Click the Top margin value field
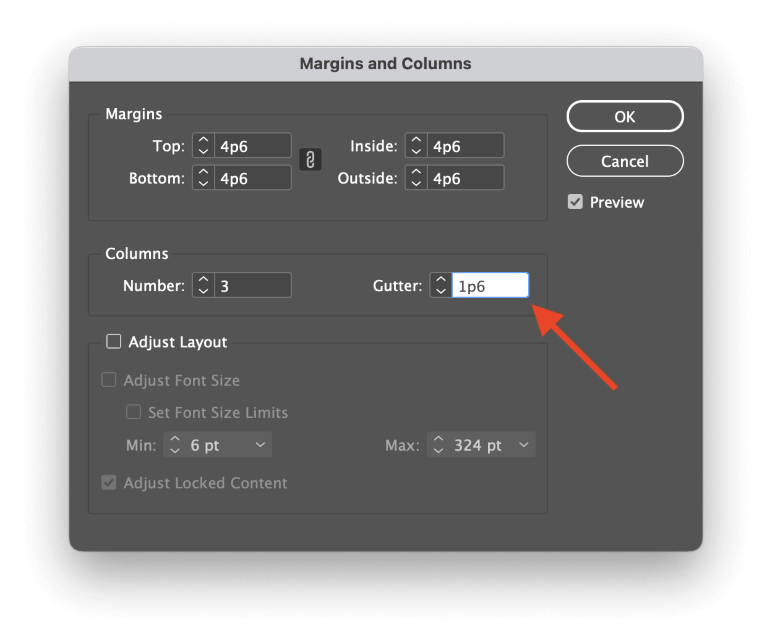Image resolution: width=772 pixels, height=643 pixels. tap(253, 146)
